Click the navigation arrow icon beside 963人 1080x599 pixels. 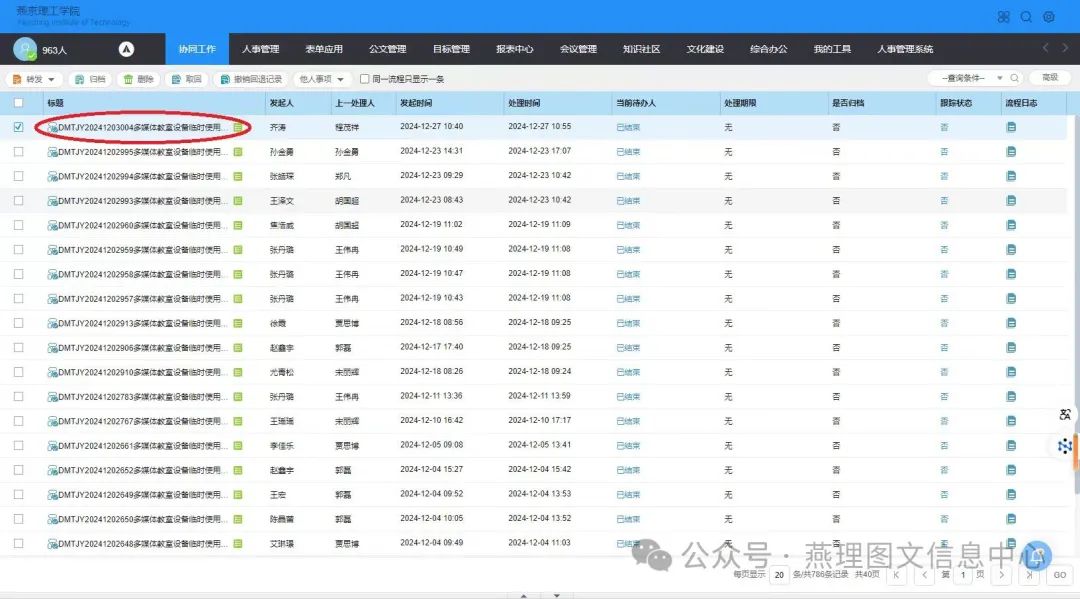click(x=127, y=49)
